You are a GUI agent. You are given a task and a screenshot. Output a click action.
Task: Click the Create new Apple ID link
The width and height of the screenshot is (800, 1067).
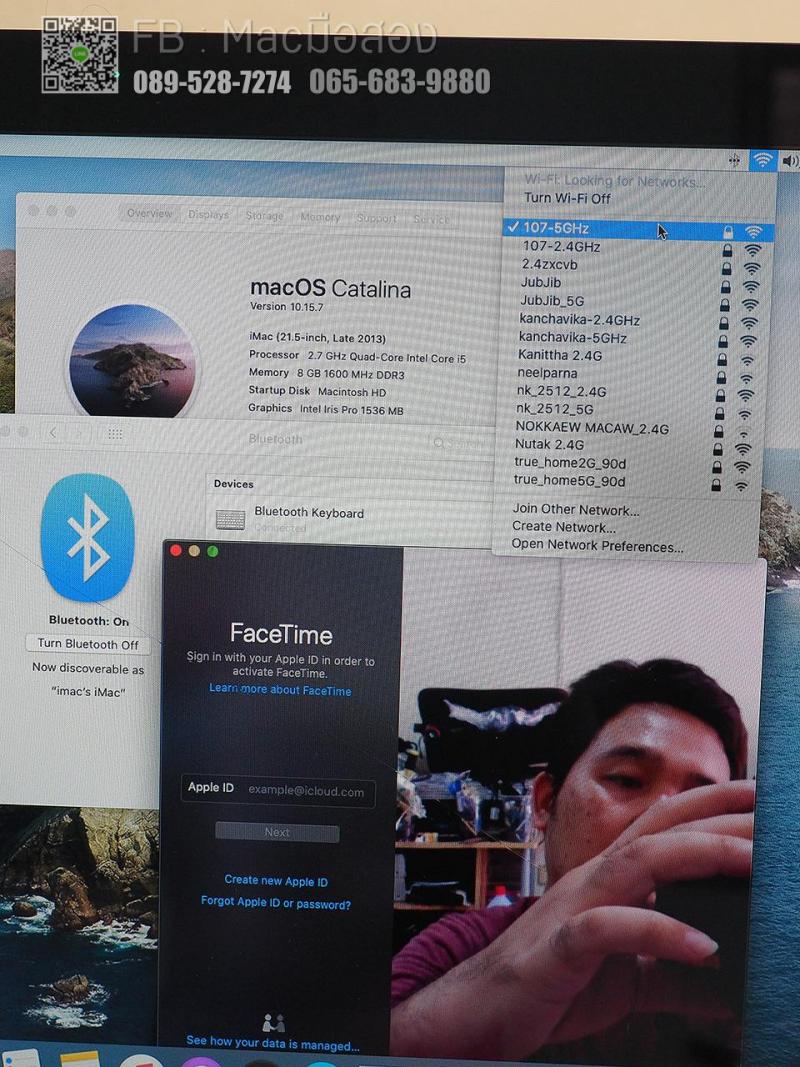(276, 881)
